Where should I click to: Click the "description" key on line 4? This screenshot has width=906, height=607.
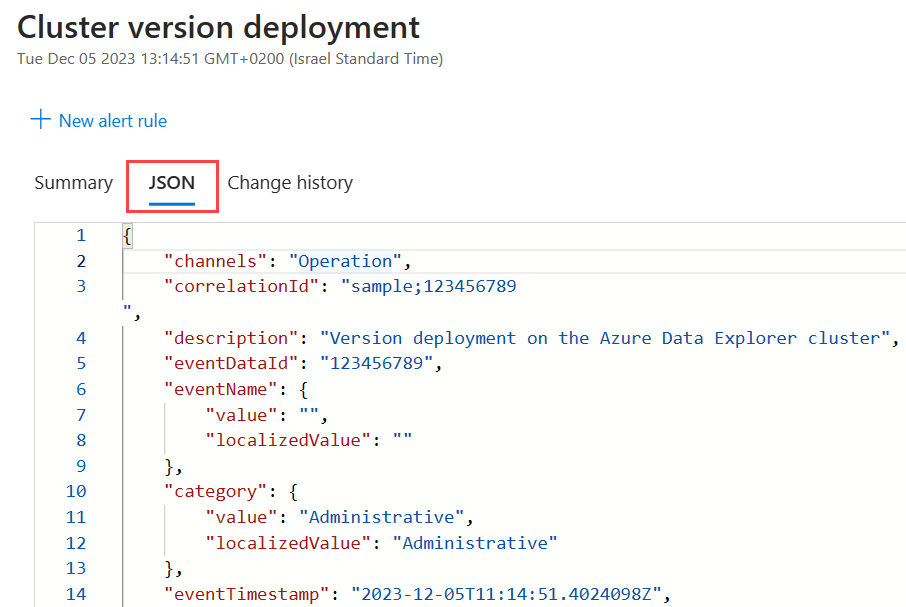232,338
